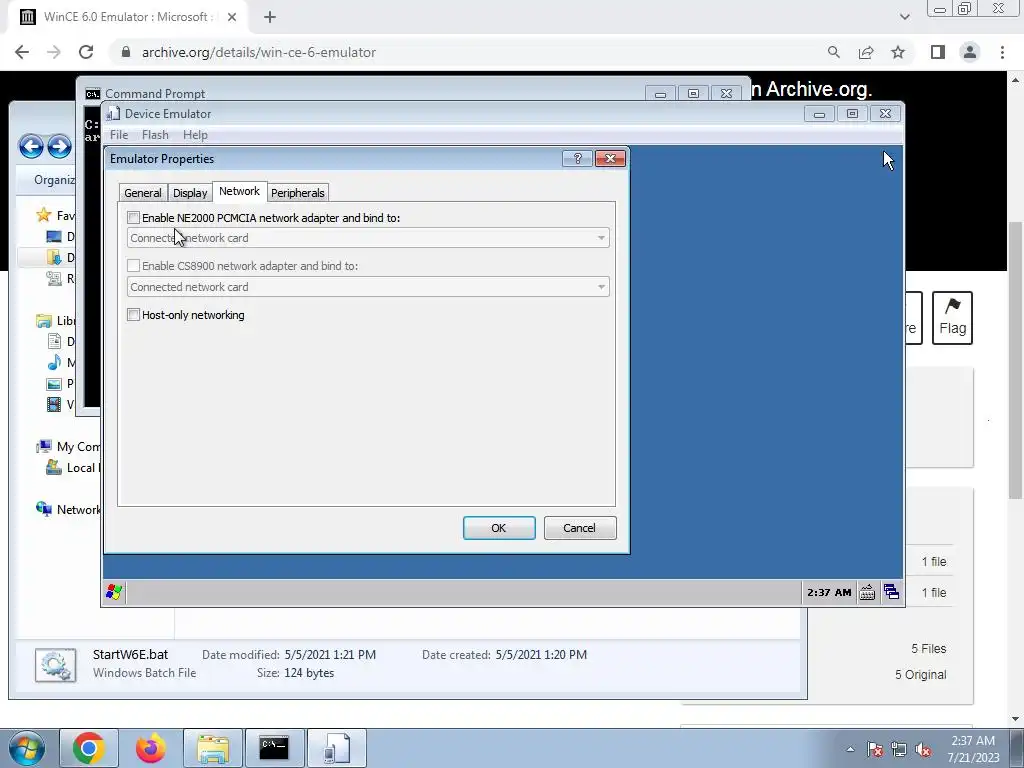Click the WinCE clock showing 2:37 AM
Viewport: 1024px width, 768px height.
(829, 592)
